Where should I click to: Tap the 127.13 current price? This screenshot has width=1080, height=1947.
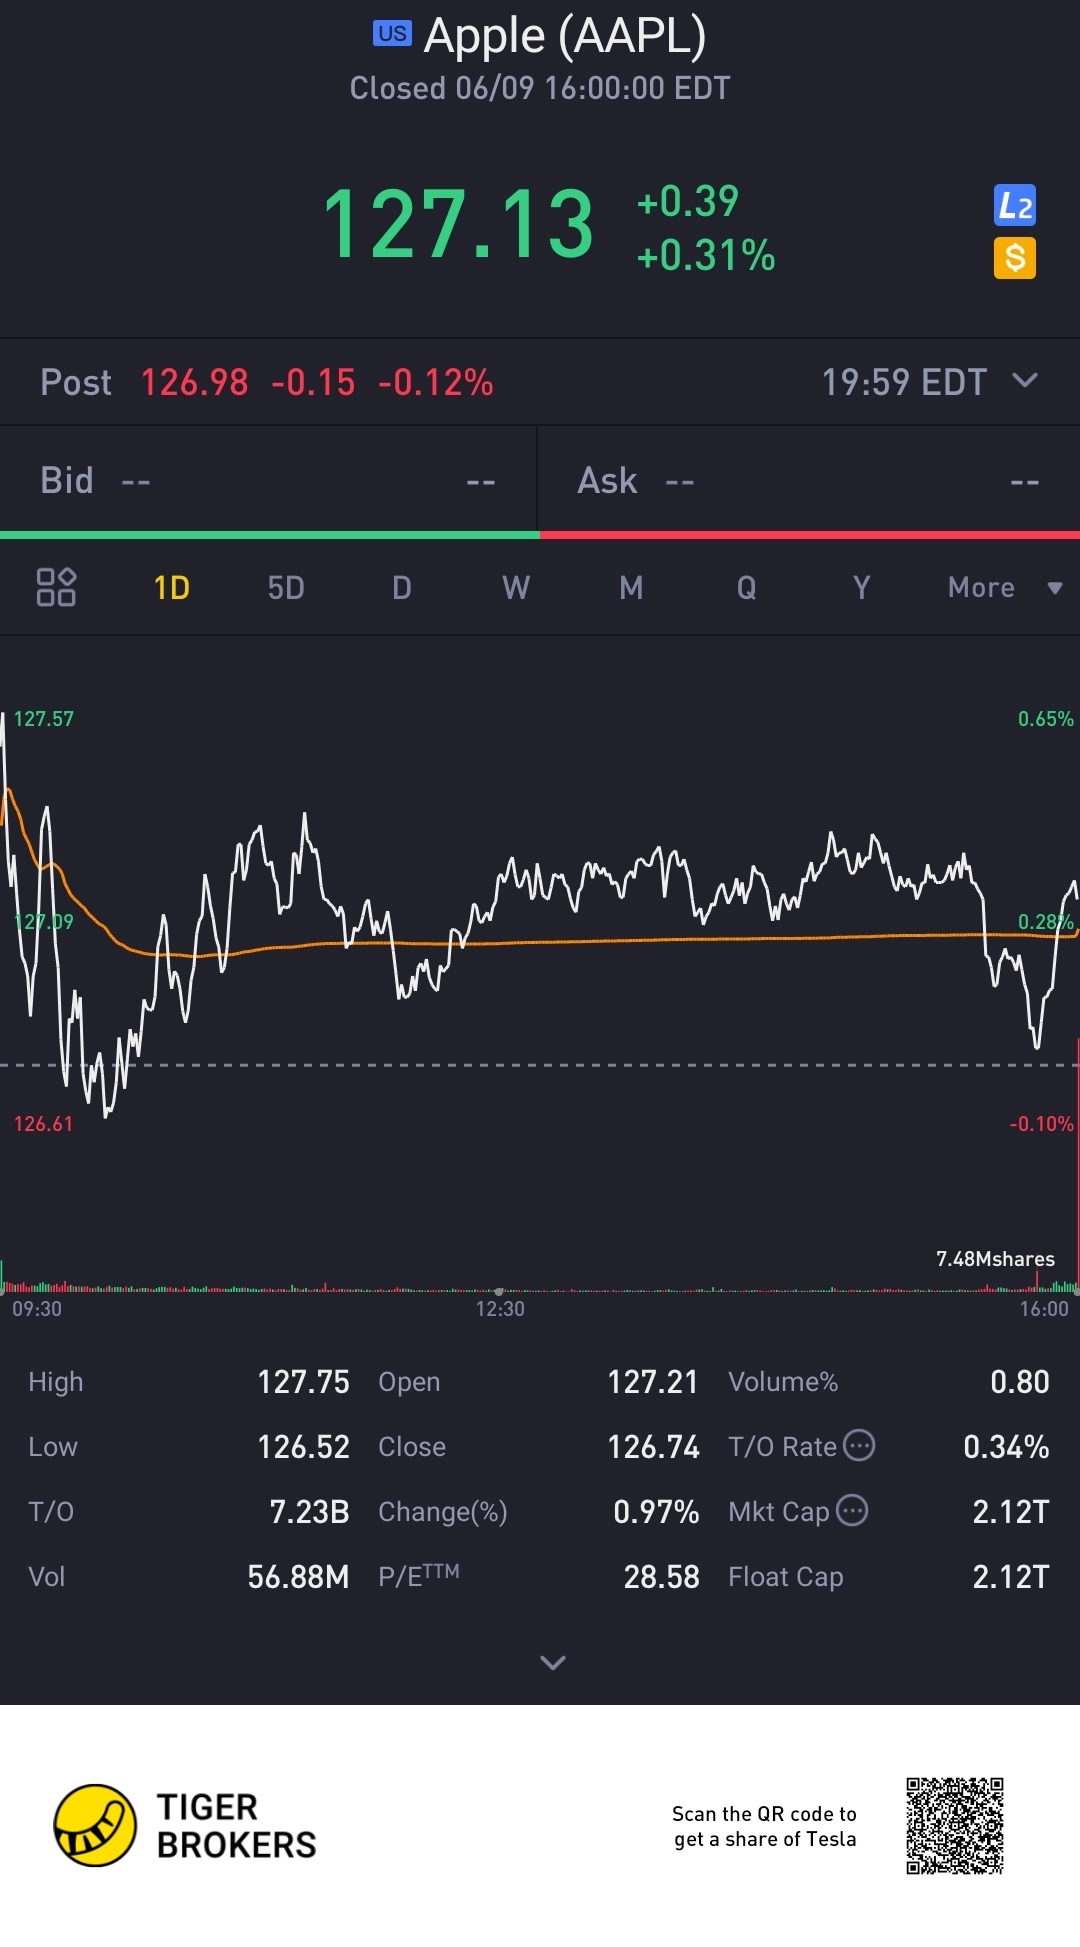tap(459, 225)
